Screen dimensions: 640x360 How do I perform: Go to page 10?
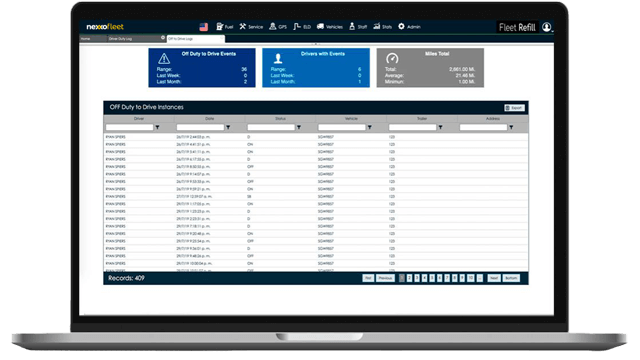coord(471,278)
